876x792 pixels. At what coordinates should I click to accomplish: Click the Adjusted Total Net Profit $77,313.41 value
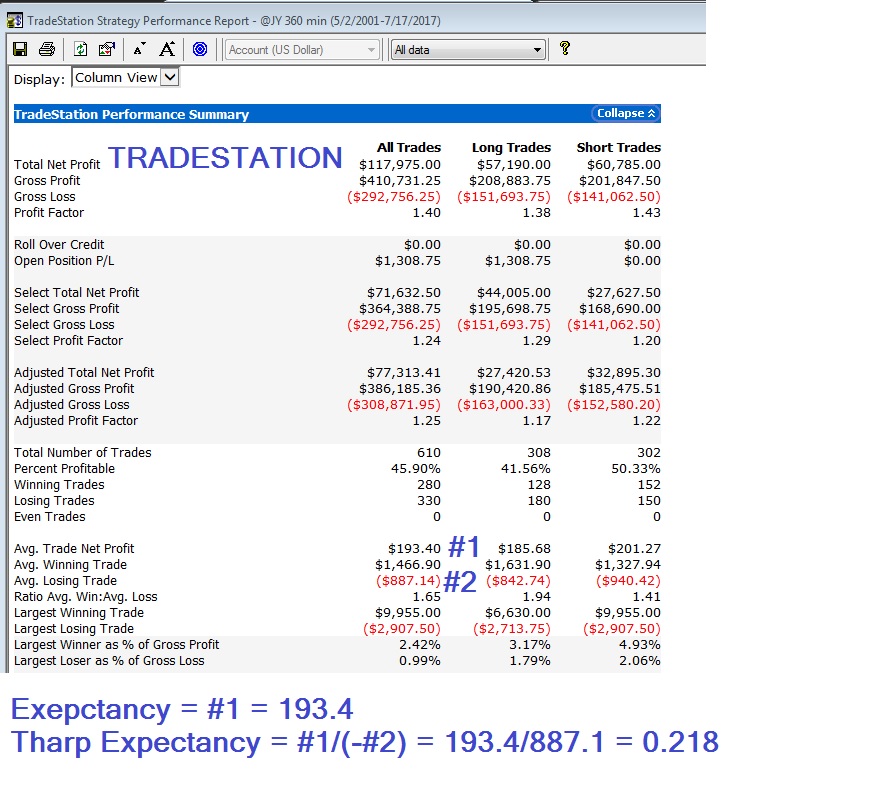coord(404,373)
